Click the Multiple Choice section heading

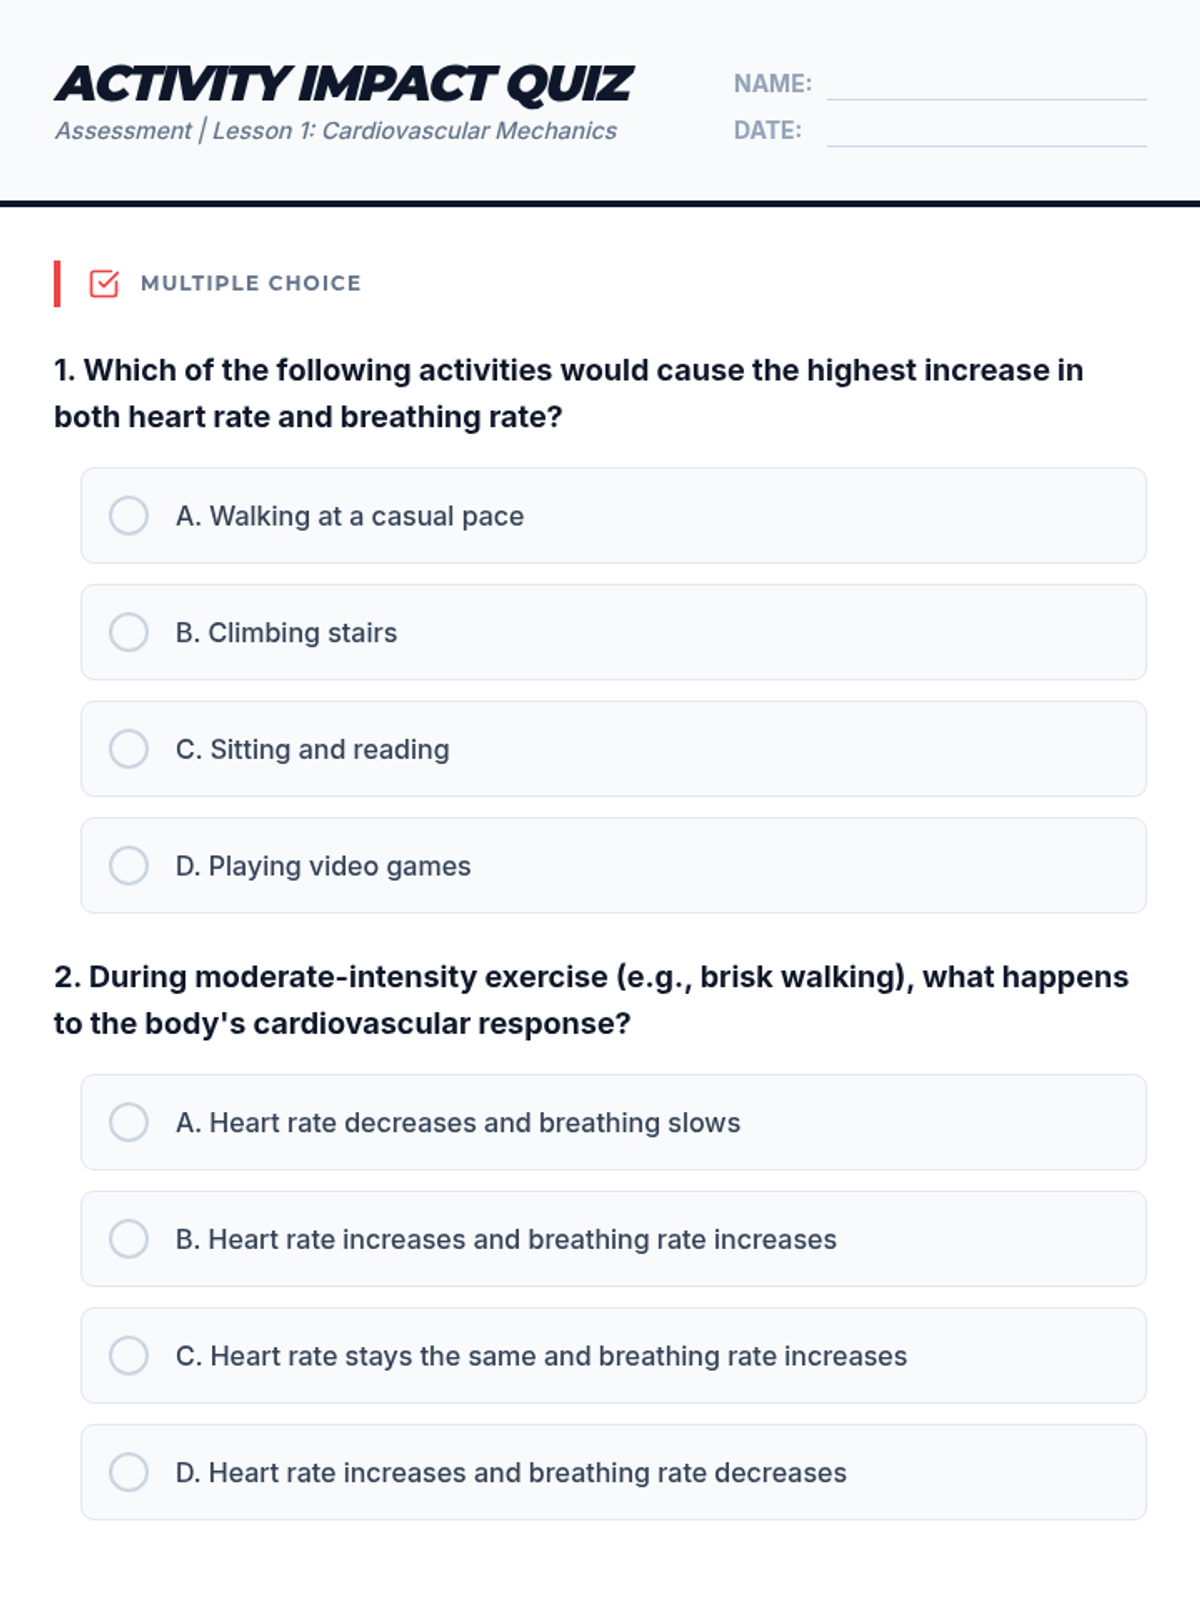[x=251, y=284]
